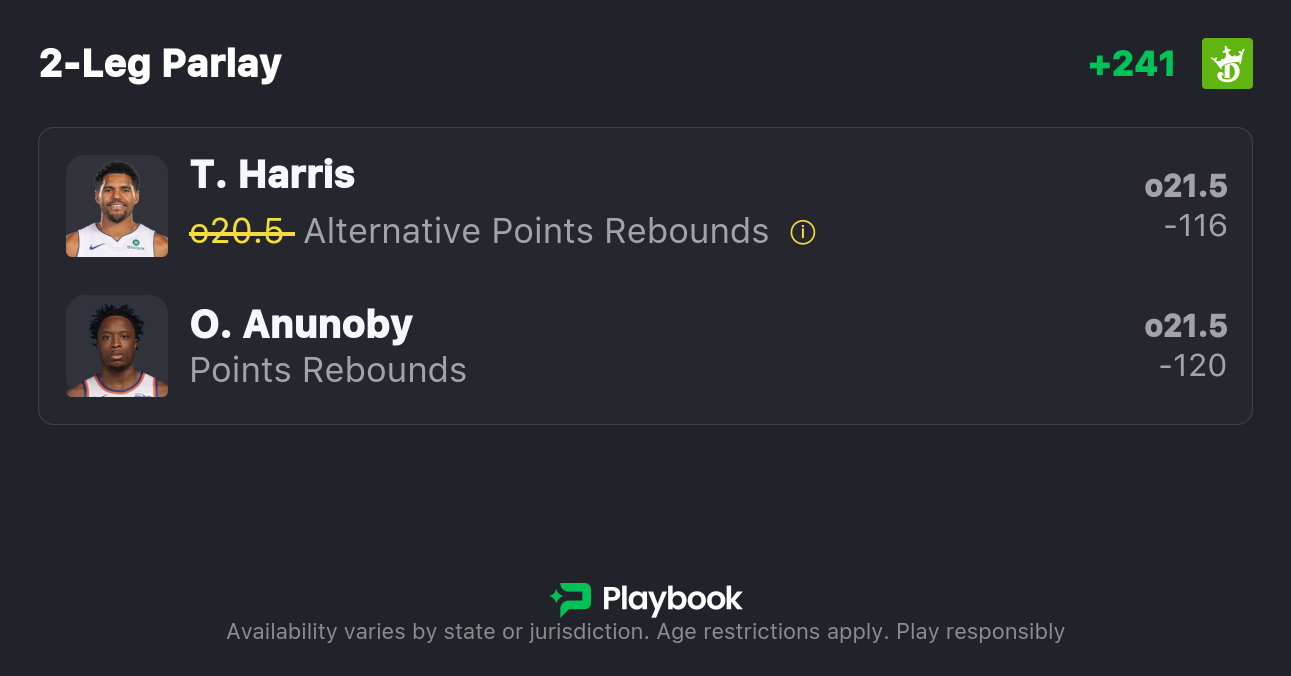Open O. Anunoby player headshot
The image size is (1291, 676).
(x=117, y=346)
